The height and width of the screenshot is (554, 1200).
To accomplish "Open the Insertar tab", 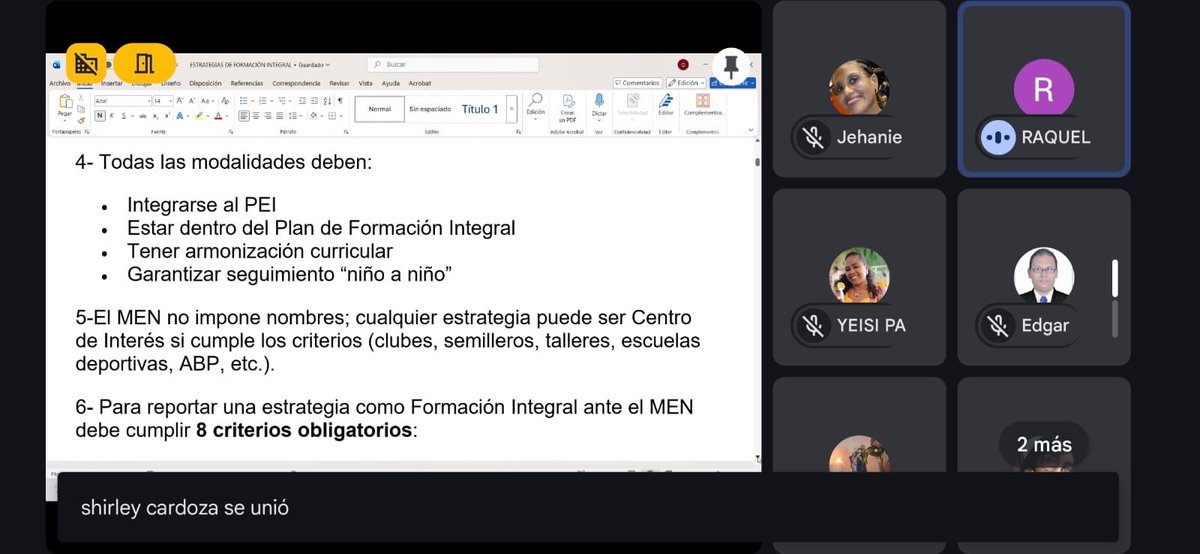I will click(111, 83).
